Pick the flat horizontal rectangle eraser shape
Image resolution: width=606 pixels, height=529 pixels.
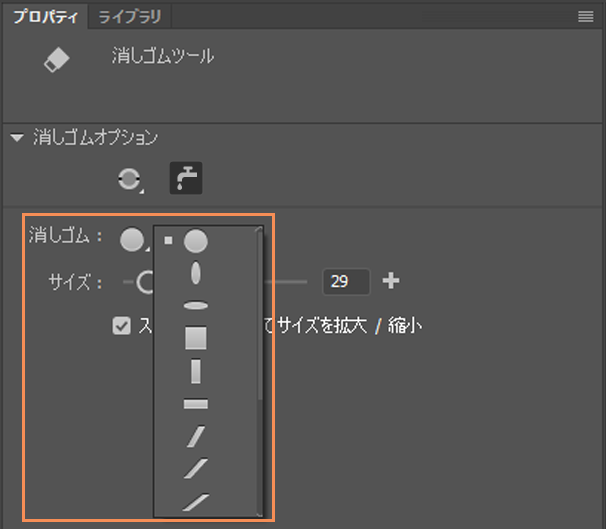[x=196, y=404]
